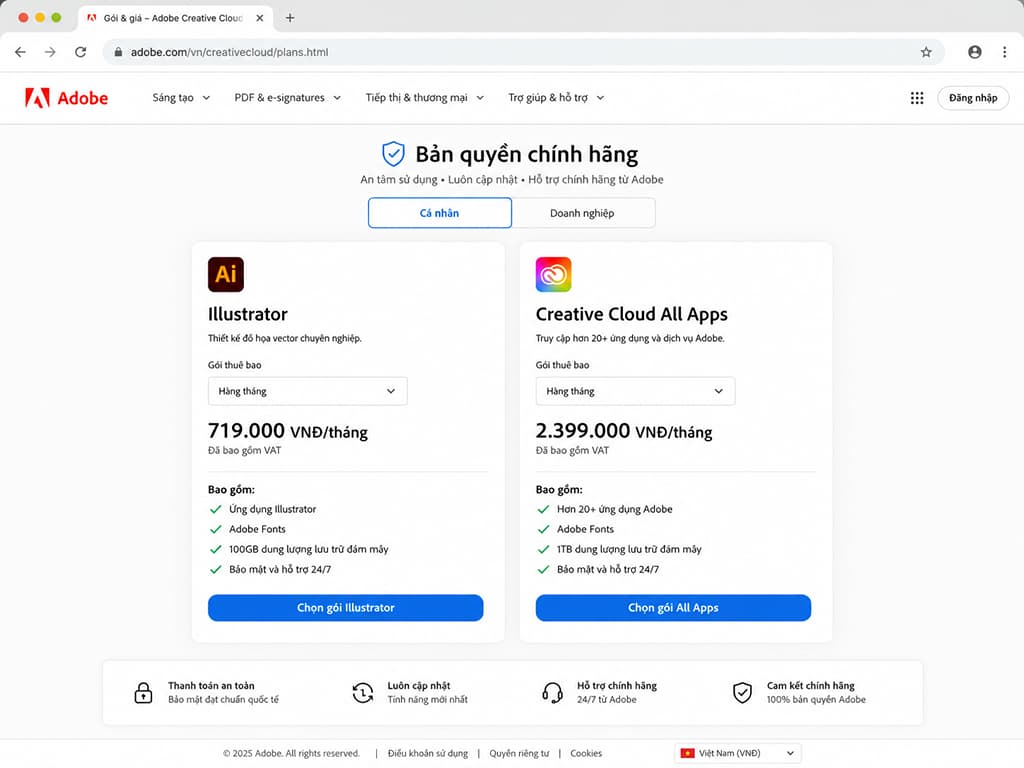Click Truy cập hơn 20+ ứng dụng description
Viewport: 1024px width, 768px height.
point(630,338)
